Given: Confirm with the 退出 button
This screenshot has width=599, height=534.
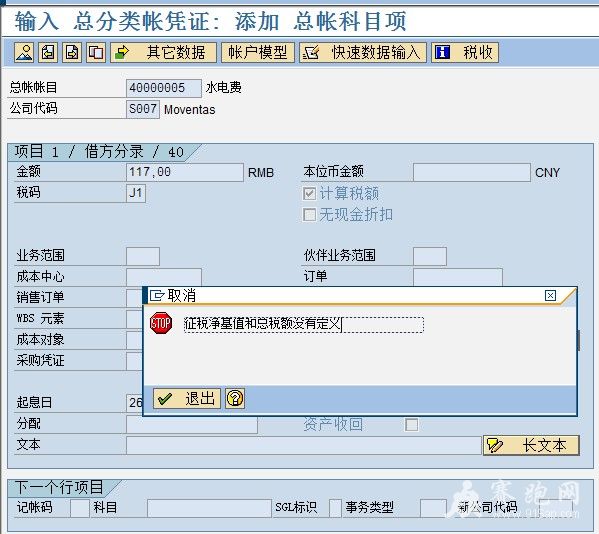Looking at the screenshot, I should click(x=187, y=399).
